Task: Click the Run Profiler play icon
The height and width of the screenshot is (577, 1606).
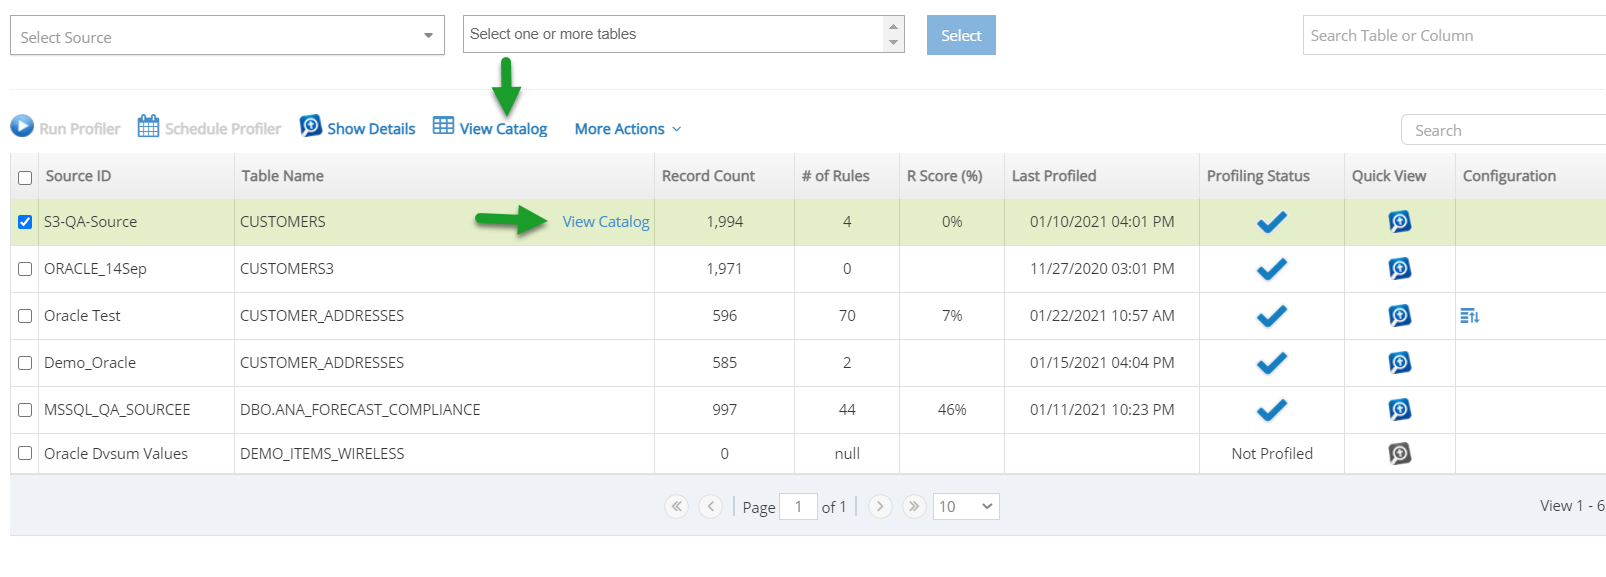Action: tap(22, 126)
